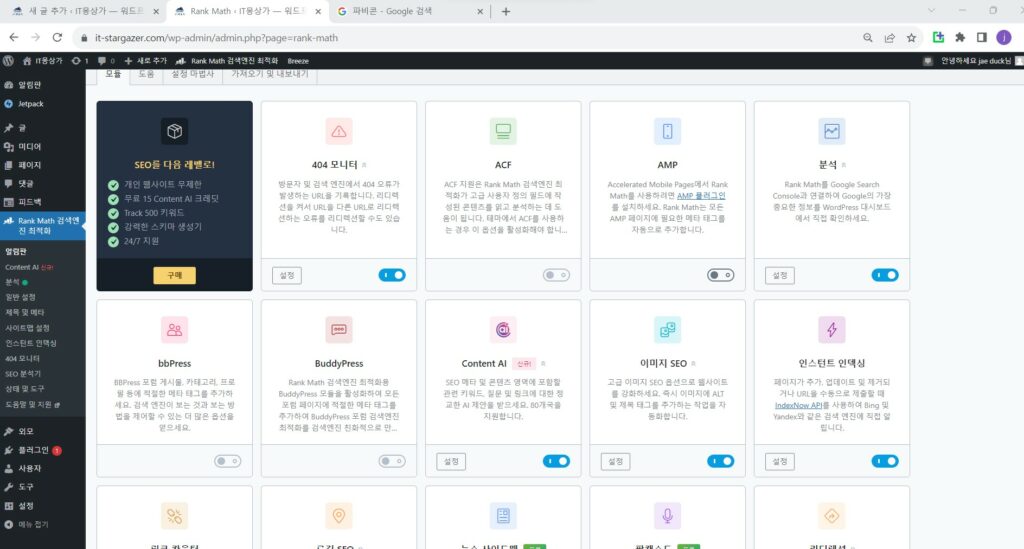
Task: Open Rank Math 검색엔진 최적화 admin bar menu
Action: [x=227, y=61]
